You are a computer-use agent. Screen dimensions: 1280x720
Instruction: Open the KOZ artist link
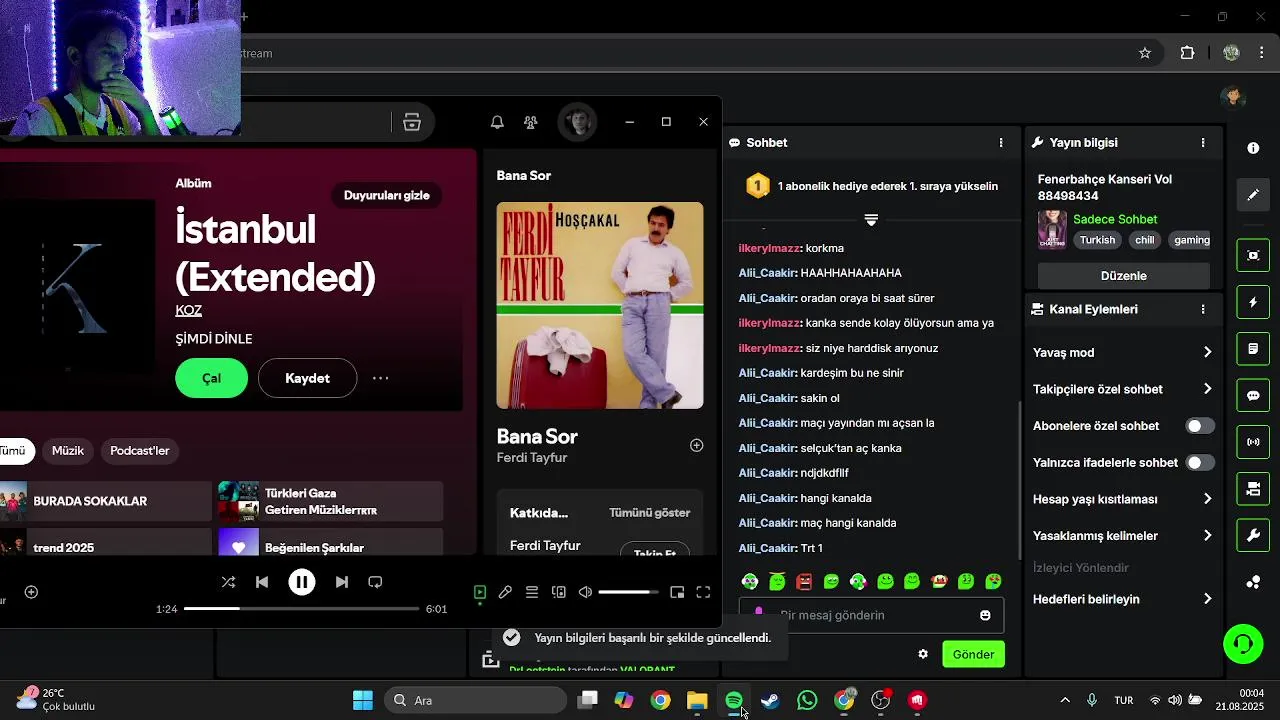pos(188,310)
